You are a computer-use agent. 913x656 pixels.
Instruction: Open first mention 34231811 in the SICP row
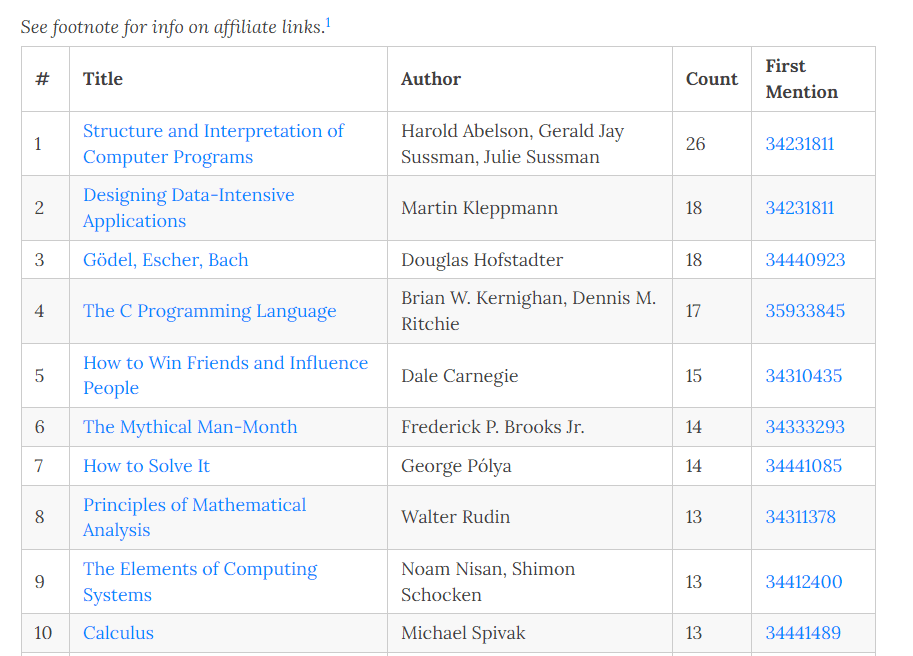click(799, 144)
